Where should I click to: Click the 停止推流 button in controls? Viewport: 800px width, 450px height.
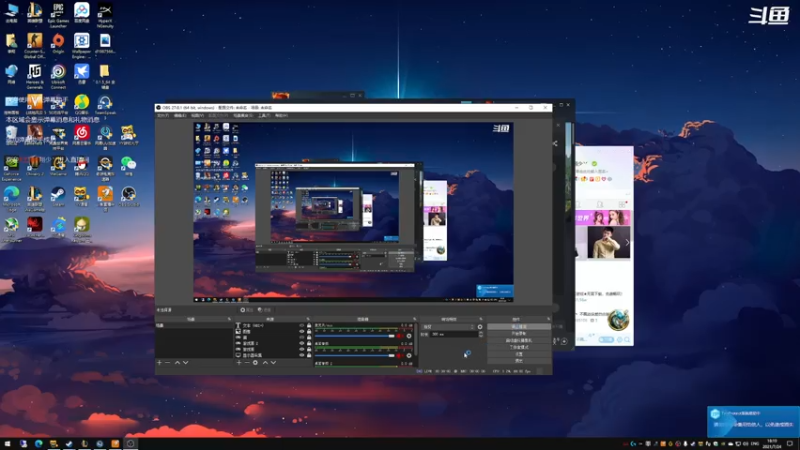point(518,327)
